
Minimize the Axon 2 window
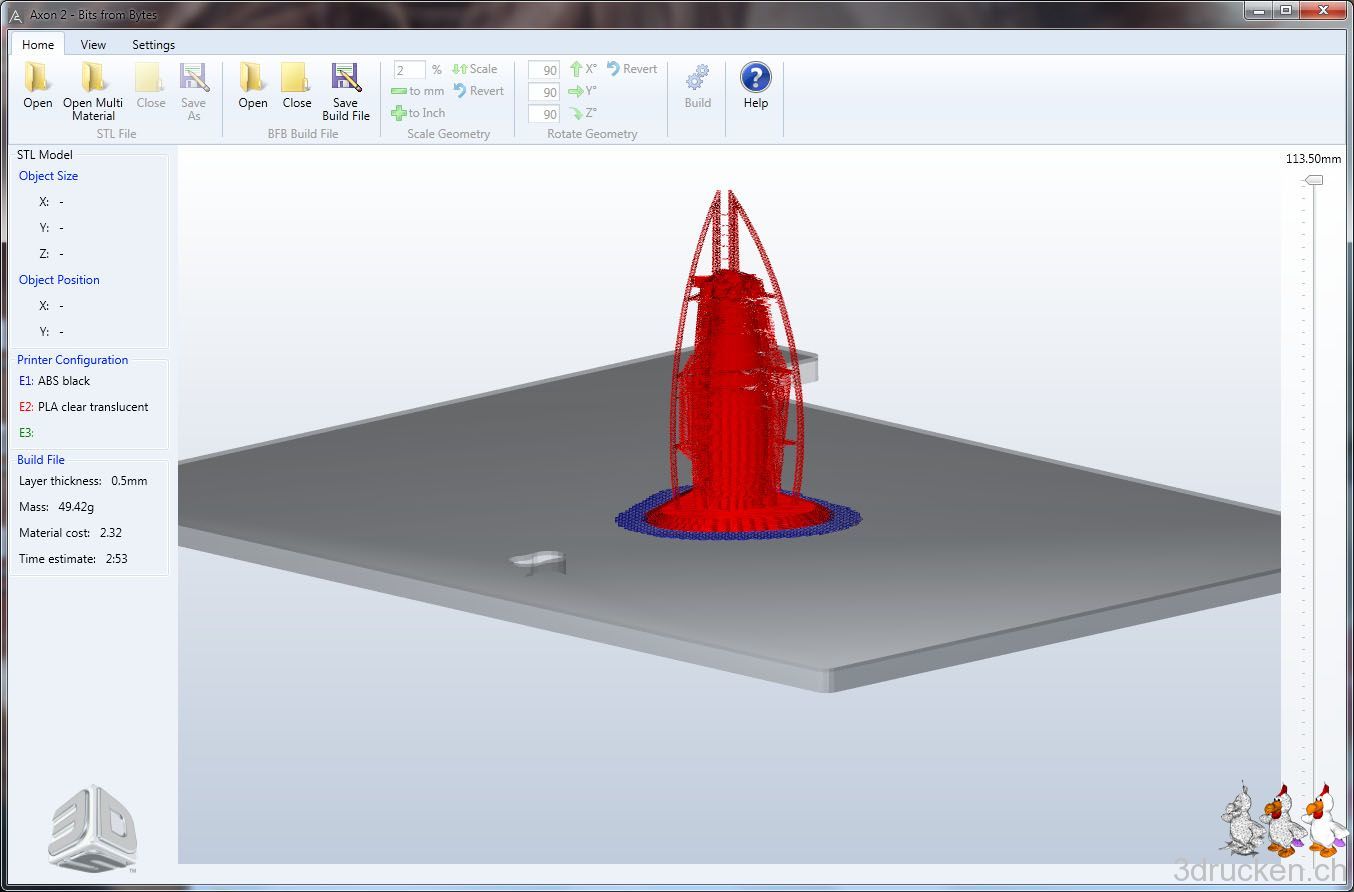tap(1258, 10)
